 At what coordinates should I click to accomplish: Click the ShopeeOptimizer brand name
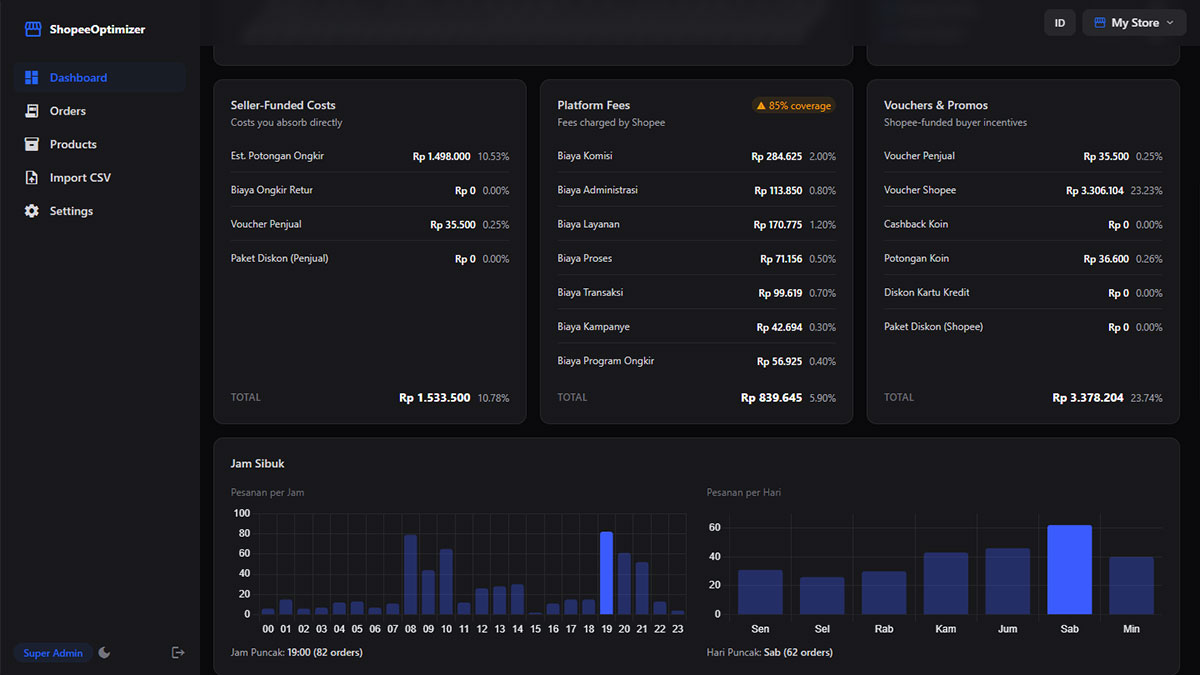tap(97, 29)
